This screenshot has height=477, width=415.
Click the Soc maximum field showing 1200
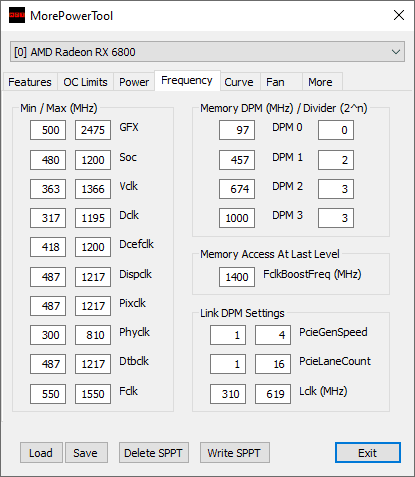click(93, 160)
